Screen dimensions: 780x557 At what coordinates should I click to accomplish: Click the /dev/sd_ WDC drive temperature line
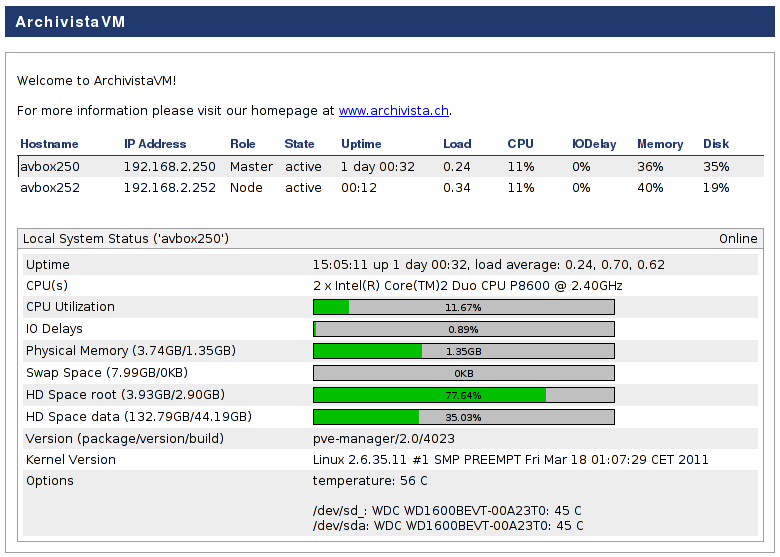pyautogui.click(x=447, y=511)
